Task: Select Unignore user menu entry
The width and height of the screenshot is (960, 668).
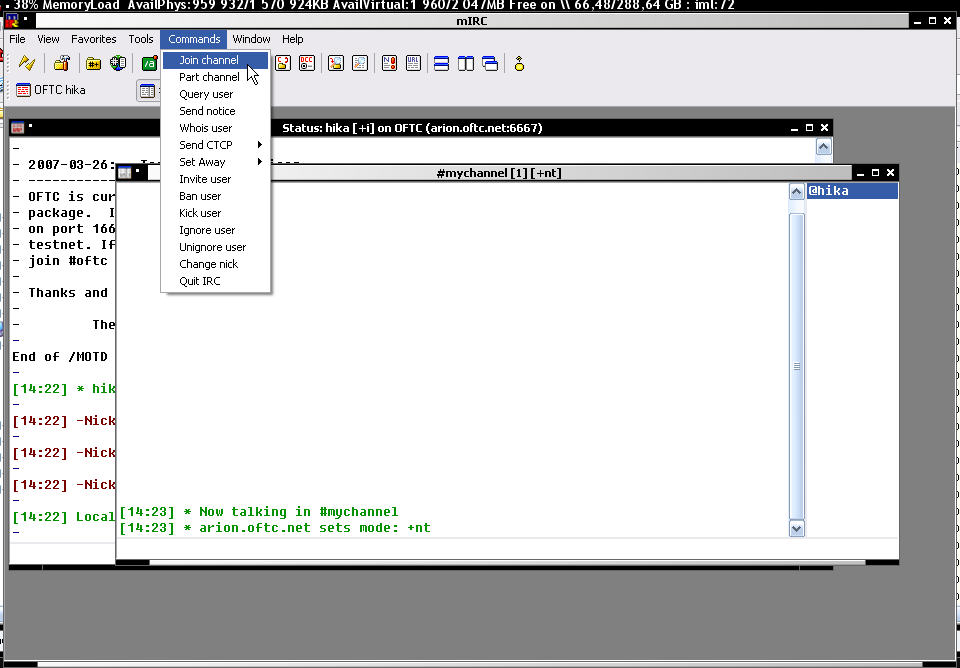Action: coord(215,247)
